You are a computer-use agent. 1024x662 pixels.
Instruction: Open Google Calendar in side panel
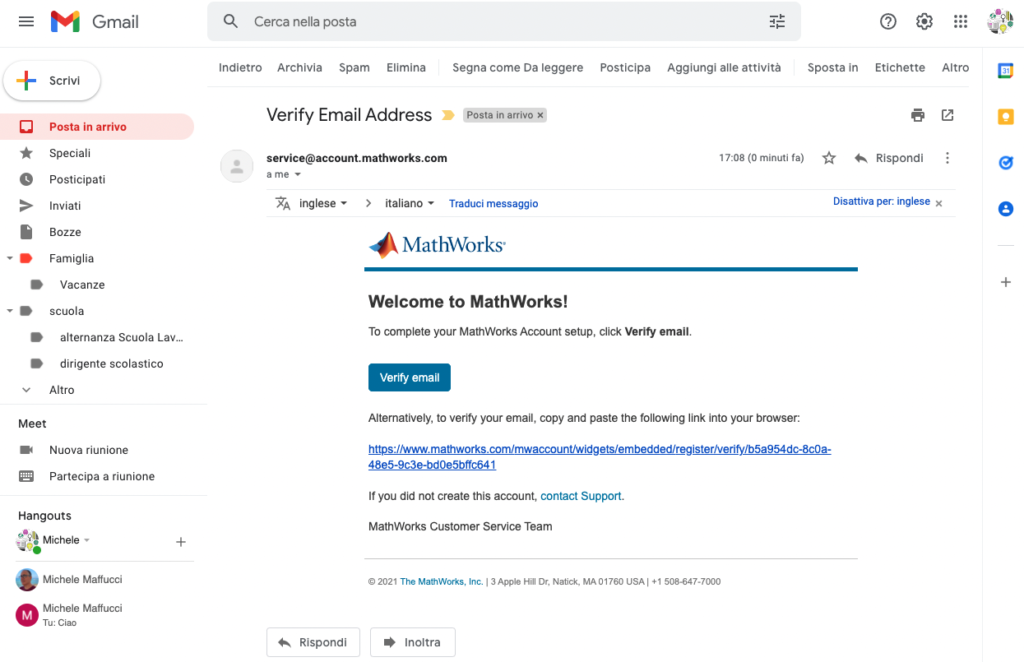click(x=1005, y=70)
